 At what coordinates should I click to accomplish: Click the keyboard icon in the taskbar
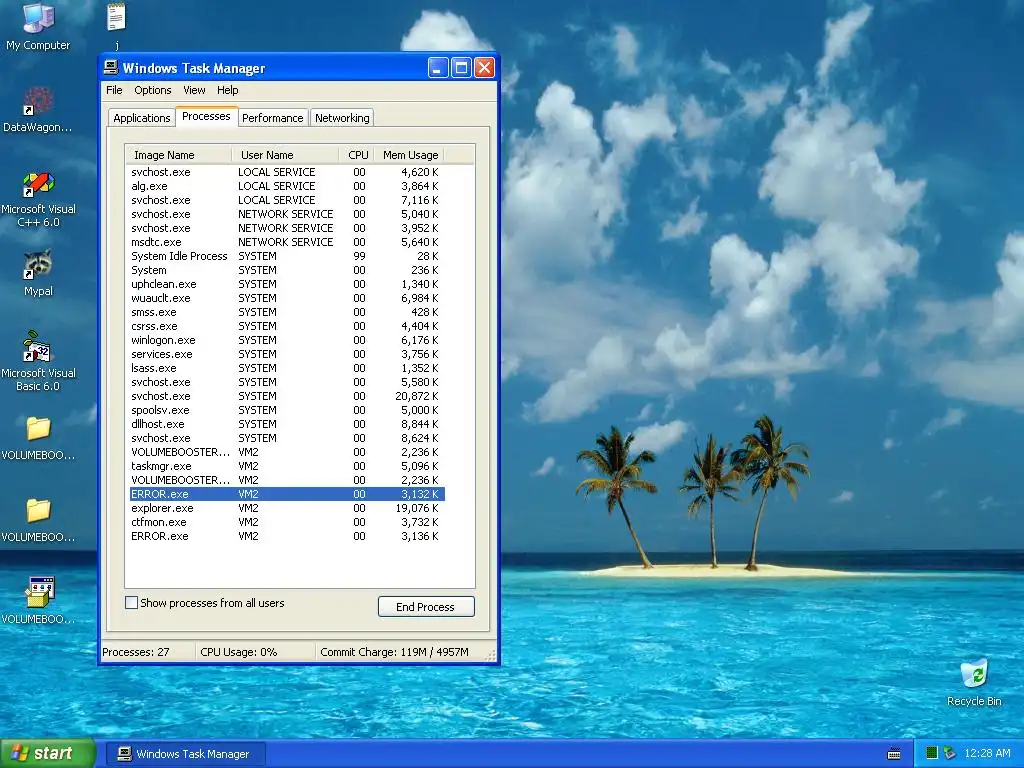pyautogui.click(x=894, y=754)
